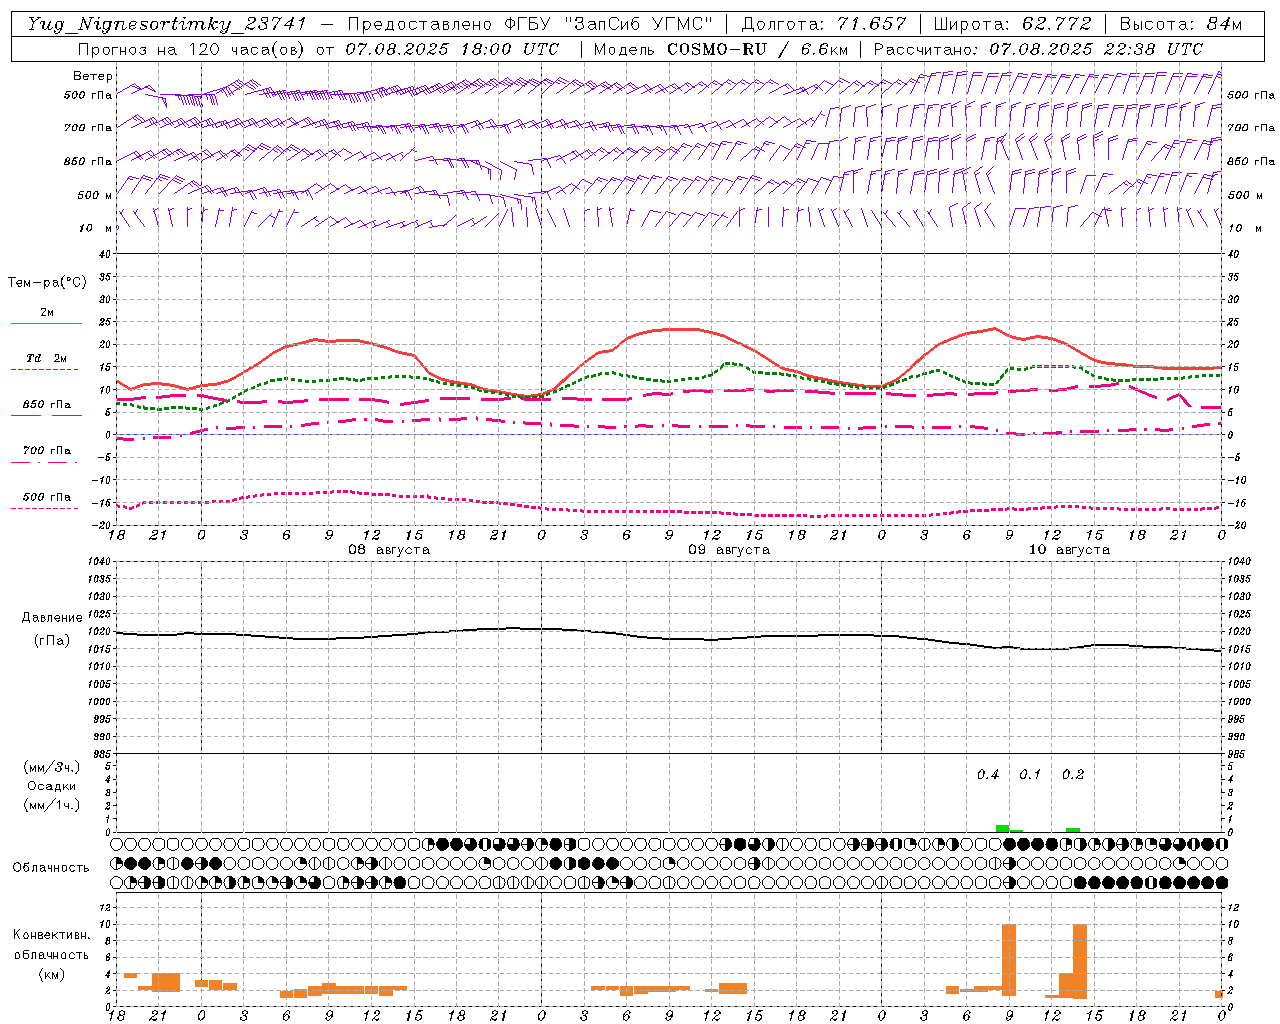Click the 985 value on right pressure axis
The height and width of the screenshot is (1024, 1280).
click(1236, 754)
